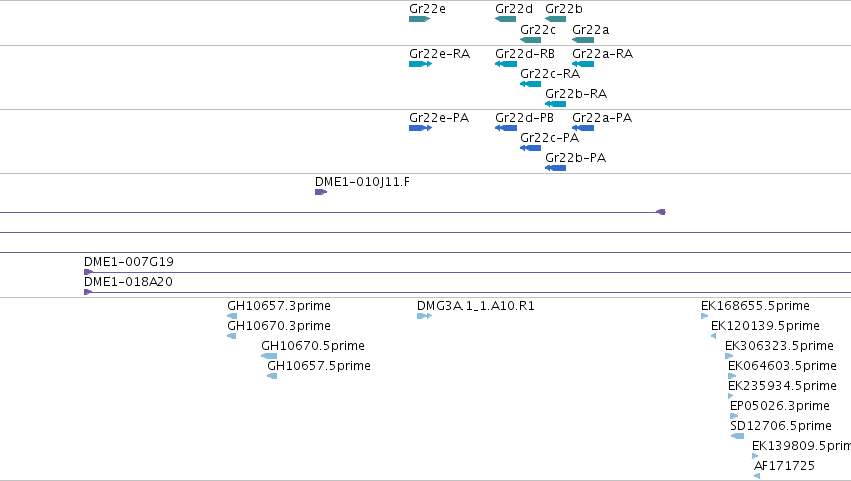Select the GH10657.3prime EST glyph
The image size is (851, 481).
[x=232, y=316]
